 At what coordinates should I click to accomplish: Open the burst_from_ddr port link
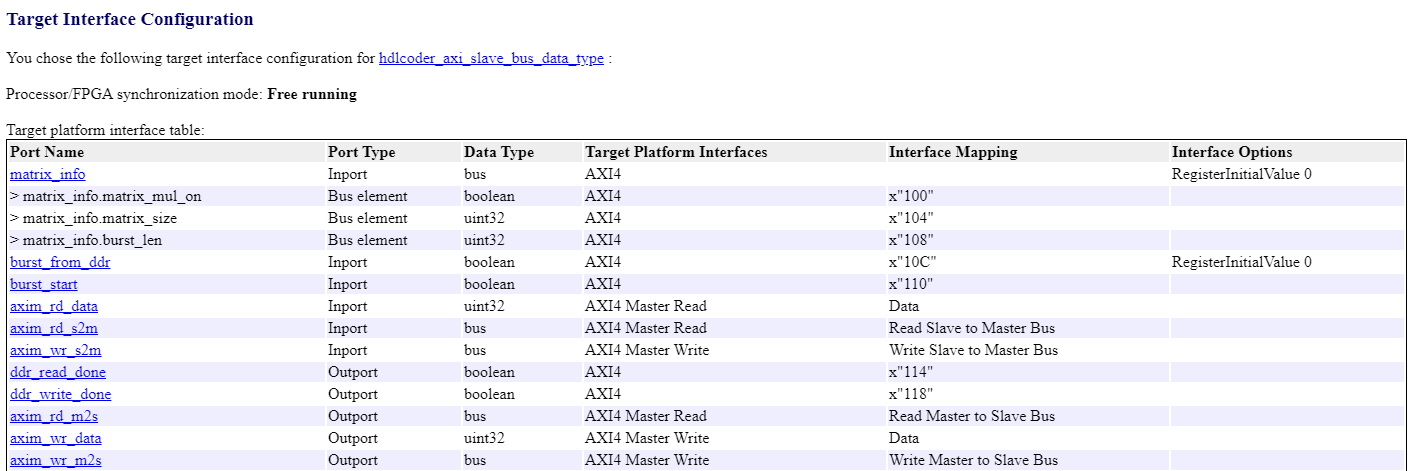click(60, 262)
